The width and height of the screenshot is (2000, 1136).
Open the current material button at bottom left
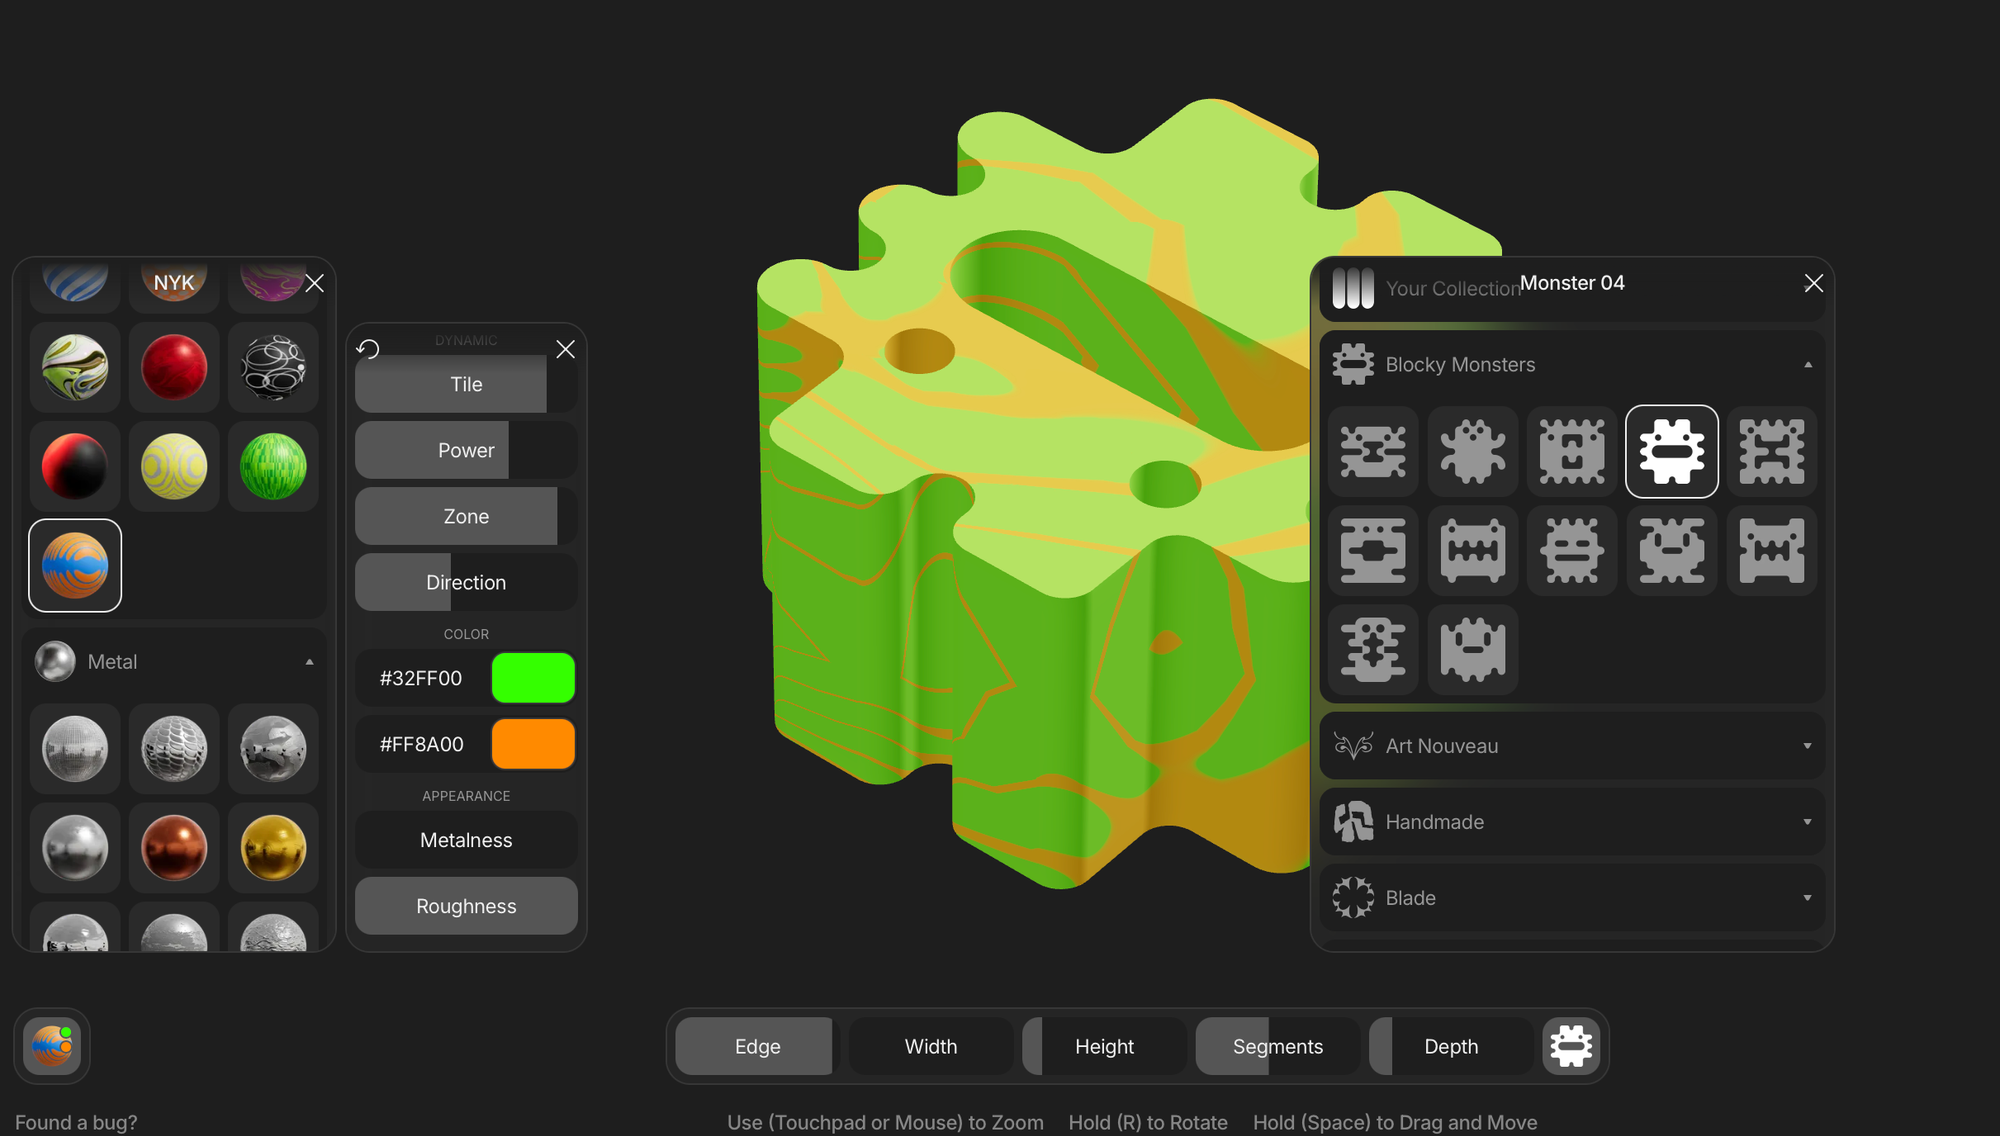pos(52,1046)
